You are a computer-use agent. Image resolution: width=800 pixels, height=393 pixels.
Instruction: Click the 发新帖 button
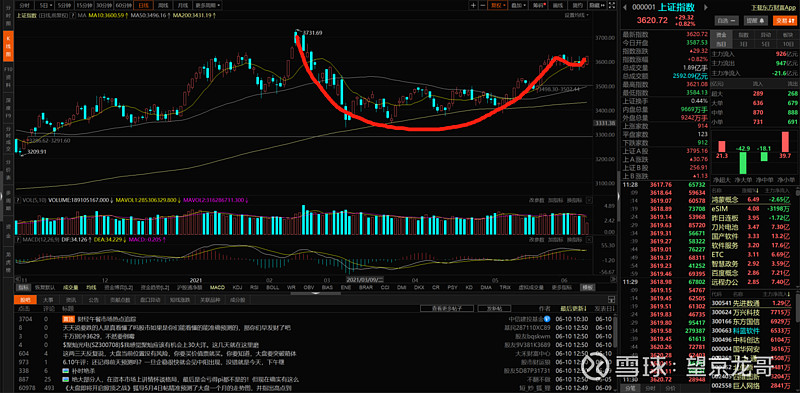[x=494, y=308]
